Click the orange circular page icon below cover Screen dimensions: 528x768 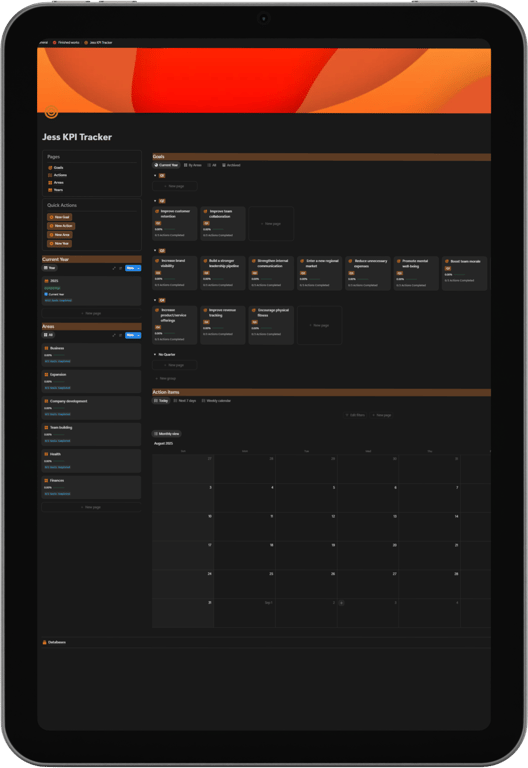click(x=51, y=112)
